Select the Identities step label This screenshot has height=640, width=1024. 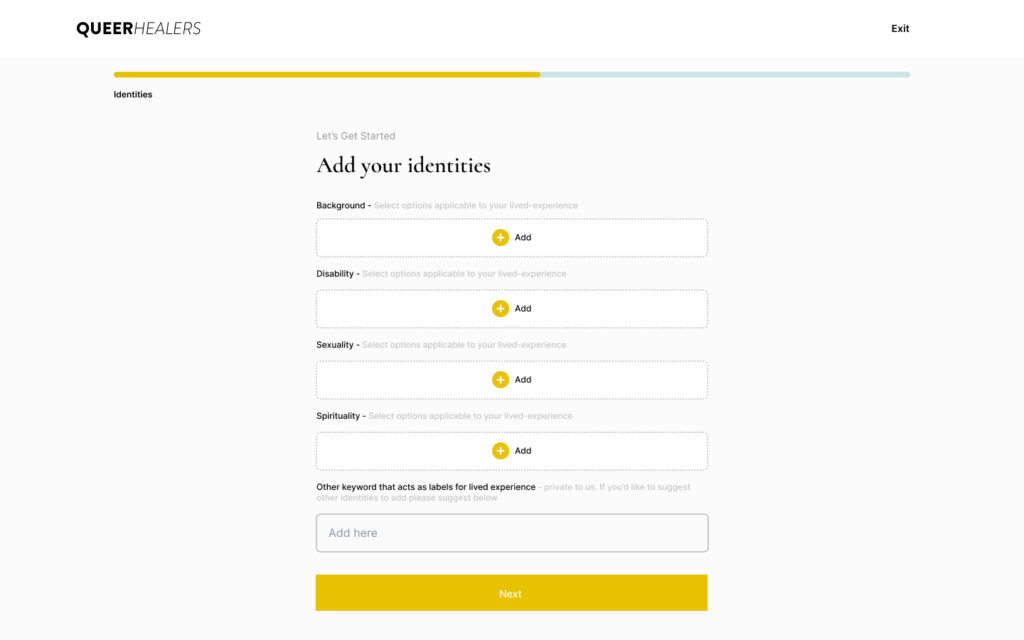pos(133,95)
